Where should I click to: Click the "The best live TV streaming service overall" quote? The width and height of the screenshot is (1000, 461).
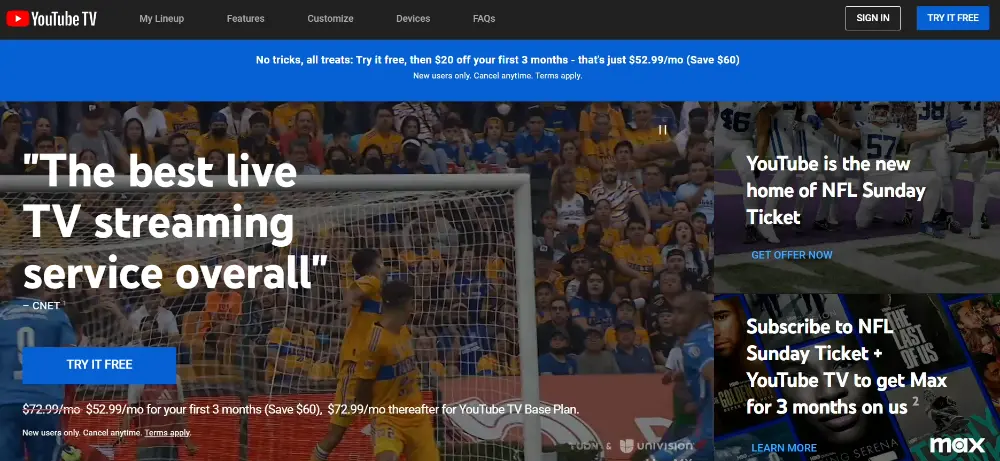(175, 222)
